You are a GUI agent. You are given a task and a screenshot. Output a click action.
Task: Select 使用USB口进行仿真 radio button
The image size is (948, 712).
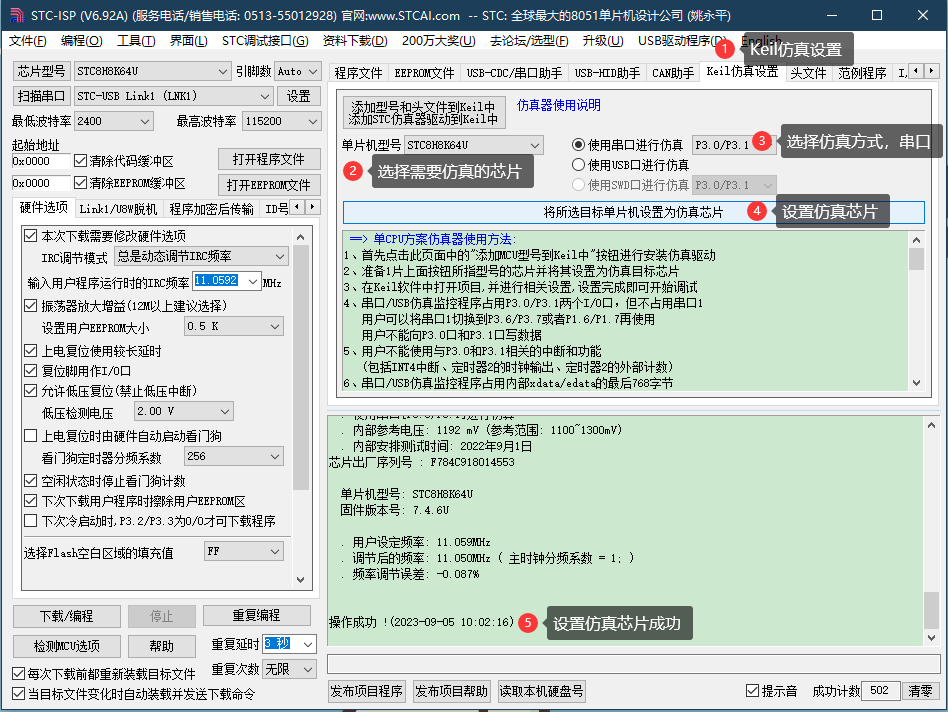pos(579,165)
